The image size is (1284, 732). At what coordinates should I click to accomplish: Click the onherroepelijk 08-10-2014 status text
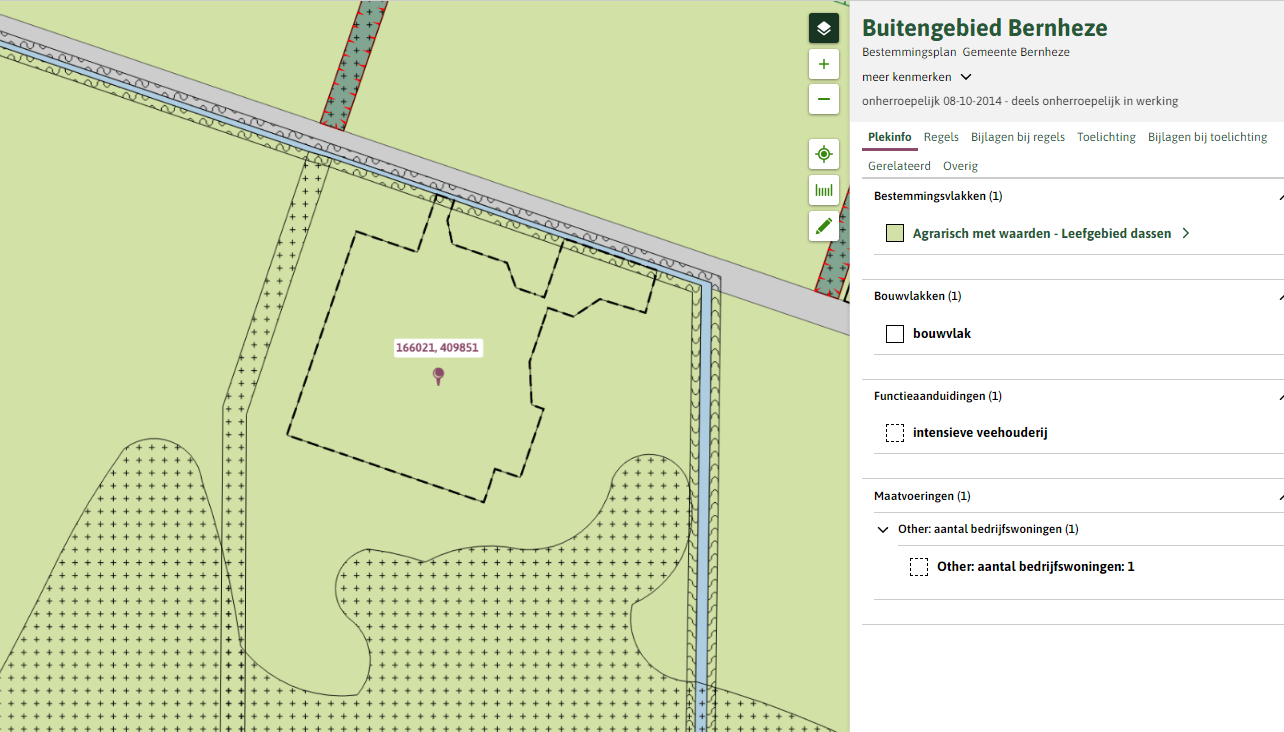pyautogui.click(x=1020, y=101)
